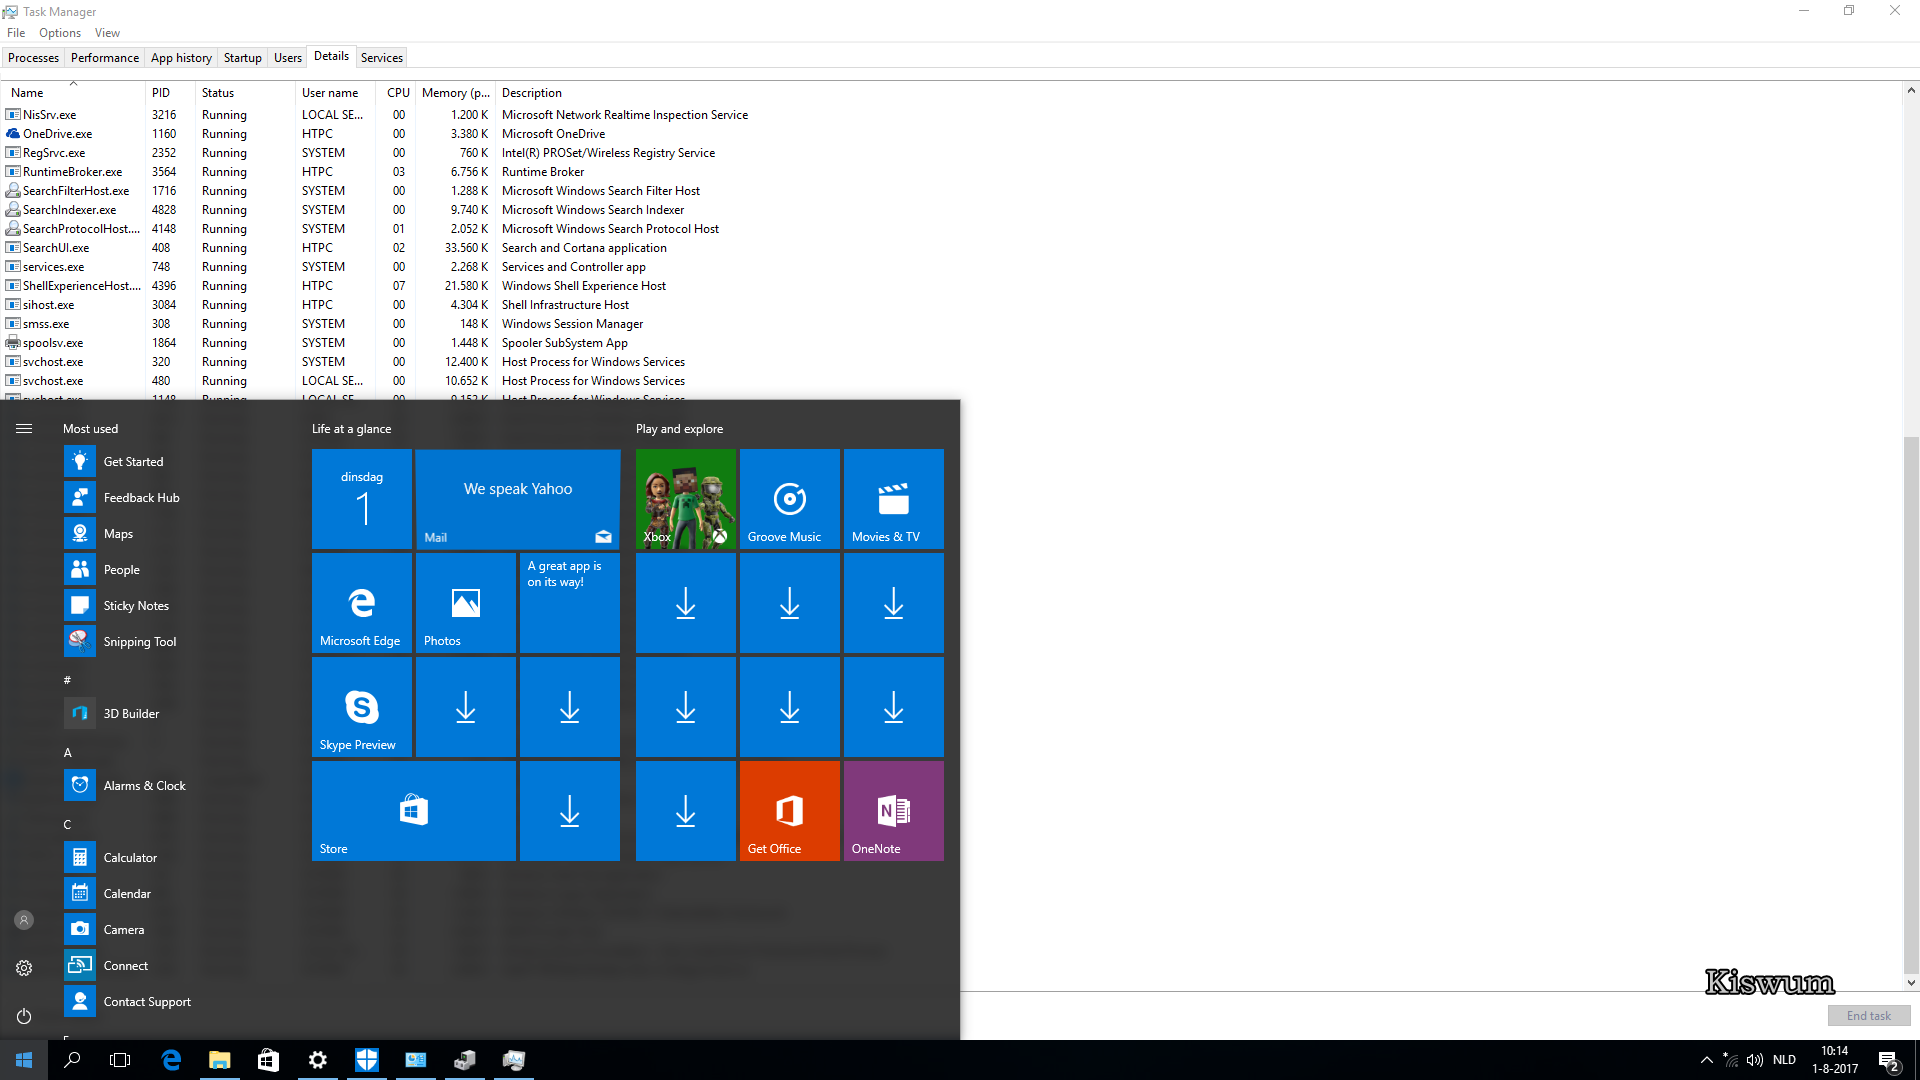The height and width of the screenshot is (1080, 1920).
Task: Open the Action Center notifications icon
Action: [x=1889, y=1060]
